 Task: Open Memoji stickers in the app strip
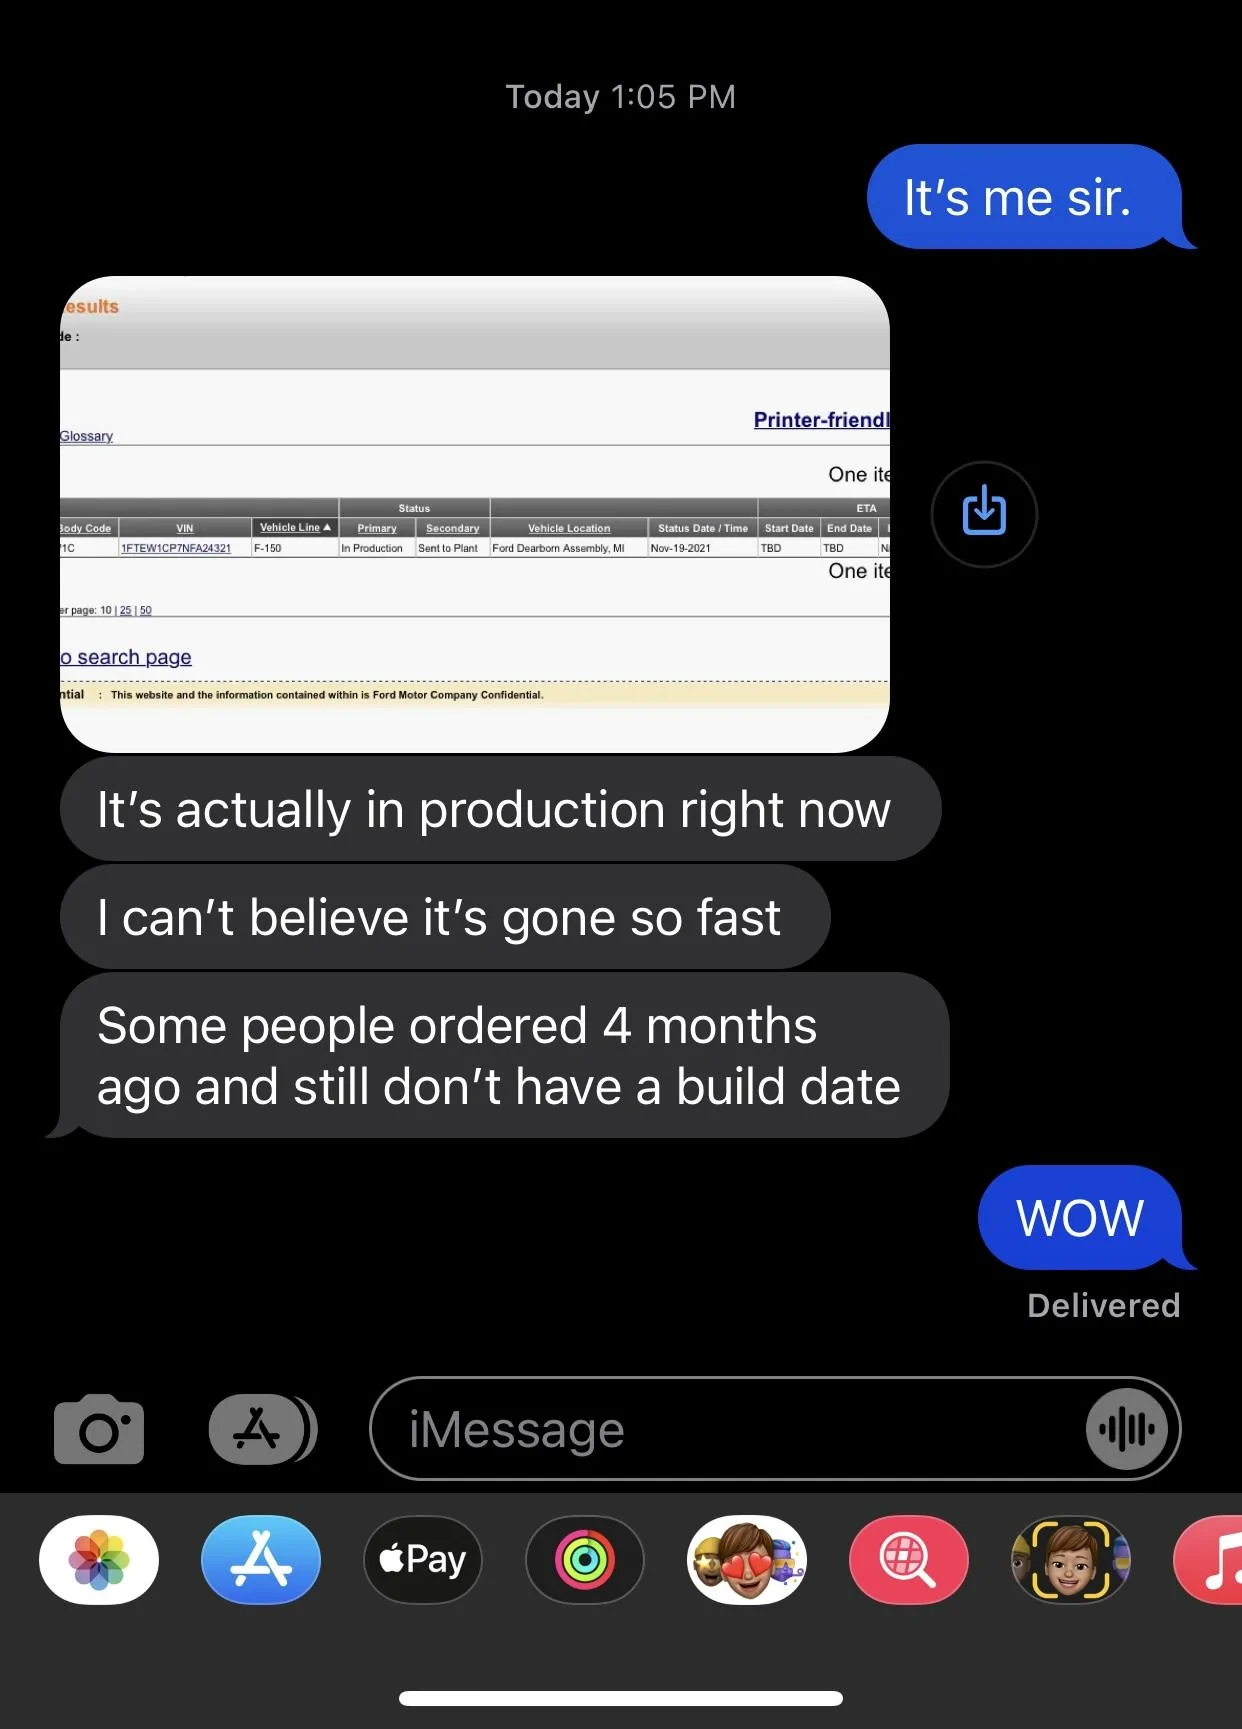(747, 1560)
